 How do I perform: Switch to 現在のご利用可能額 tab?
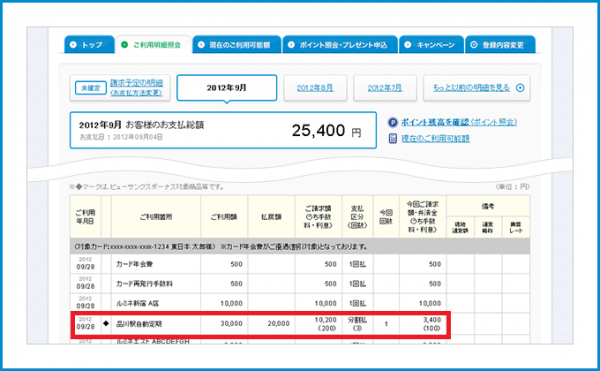(x=236, y=44)
